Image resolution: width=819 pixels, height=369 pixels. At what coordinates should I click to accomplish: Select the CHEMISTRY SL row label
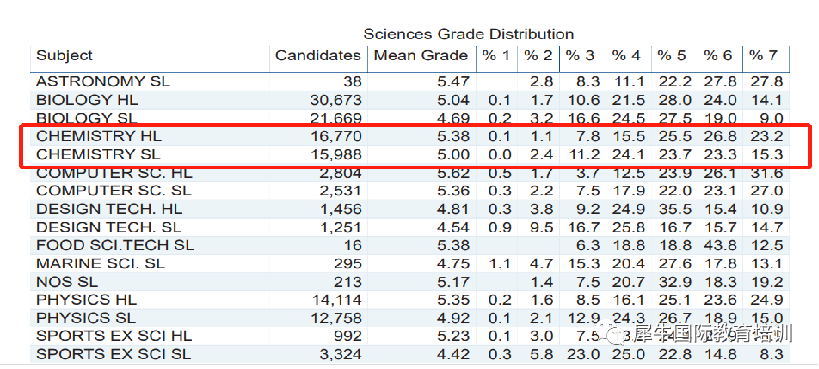point(98,155)
